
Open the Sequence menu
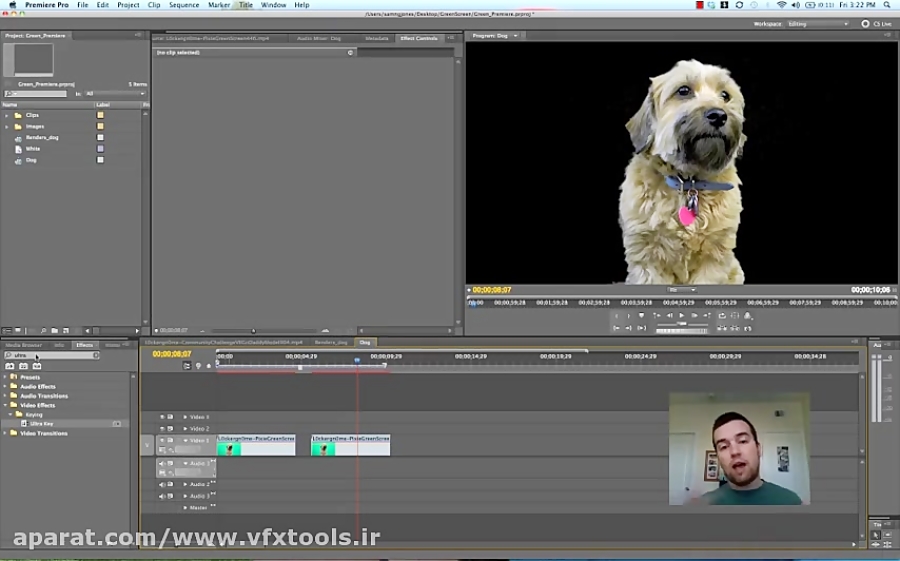(x=184, y=5)
